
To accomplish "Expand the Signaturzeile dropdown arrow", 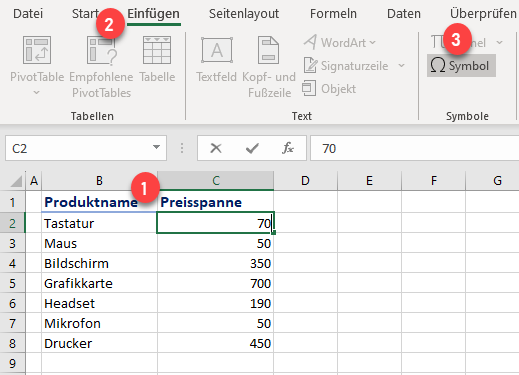I will pyautogui.click(x=402, y=66).
